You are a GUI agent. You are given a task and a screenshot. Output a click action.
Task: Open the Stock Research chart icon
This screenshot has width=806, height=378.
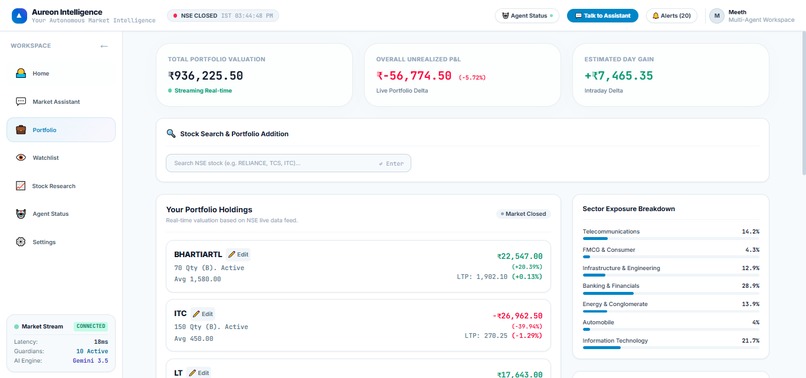point(21,186)
